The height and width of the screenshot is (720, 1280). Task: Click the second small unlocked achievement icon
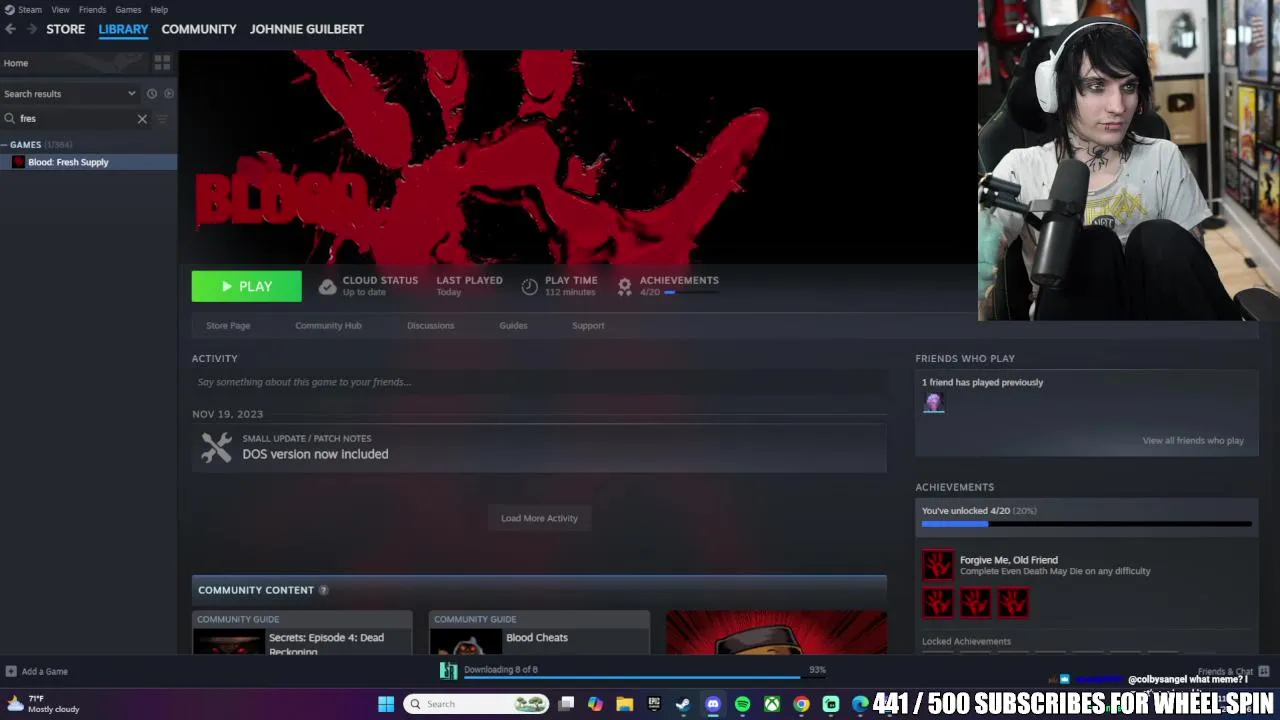click(975, 602)
